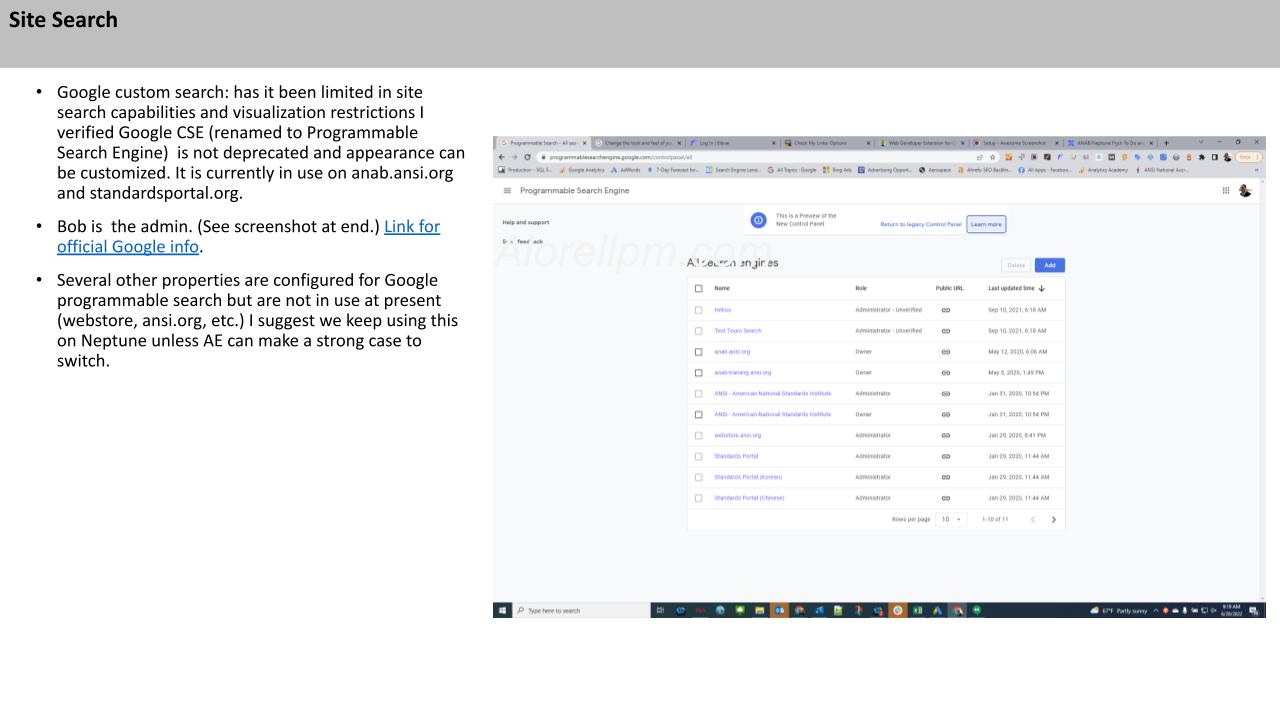Screen dimensions: 1280x720
Task: Go to next page of search engines
Action: (x=1053, y=519)
